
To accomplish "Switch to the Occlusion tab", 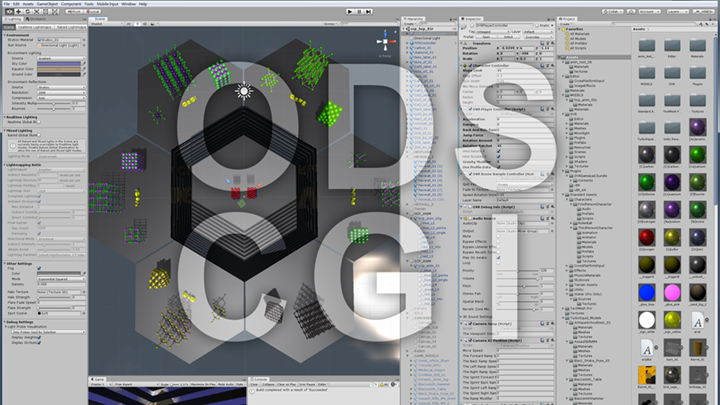I will point(36,19).
